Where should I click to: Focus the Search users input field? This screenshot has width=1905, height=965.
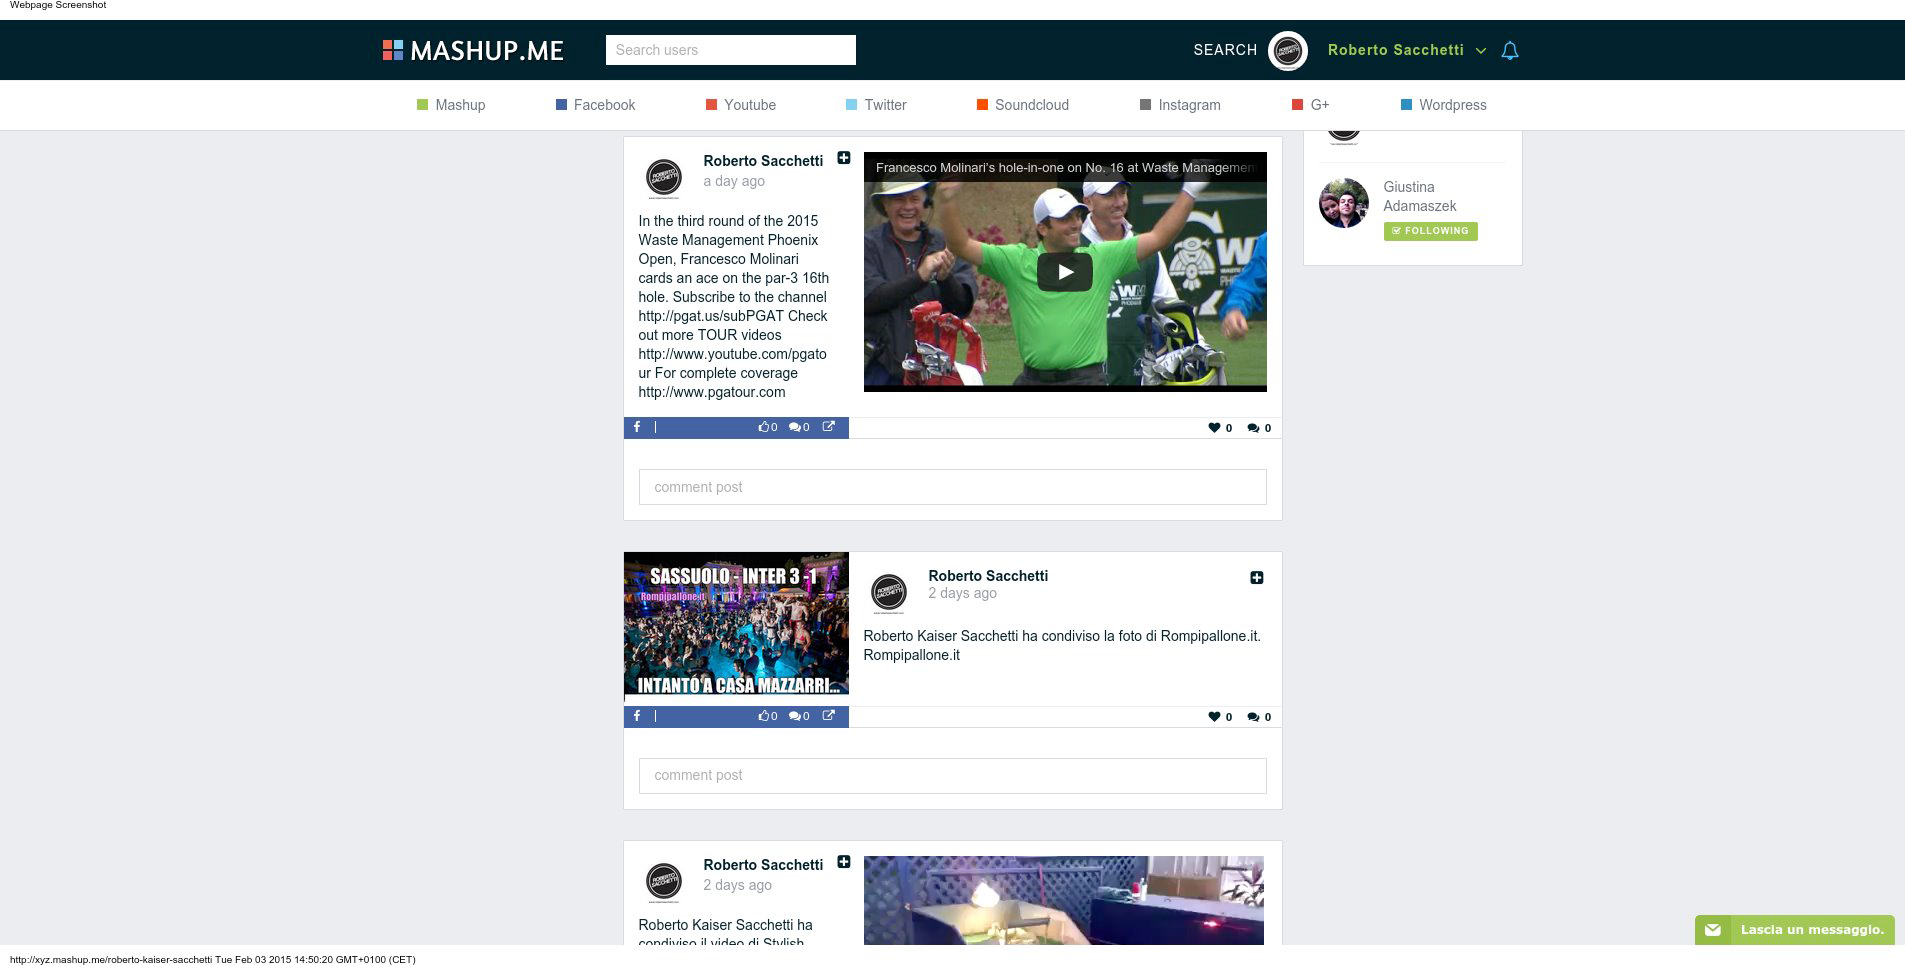pos(731,50)
